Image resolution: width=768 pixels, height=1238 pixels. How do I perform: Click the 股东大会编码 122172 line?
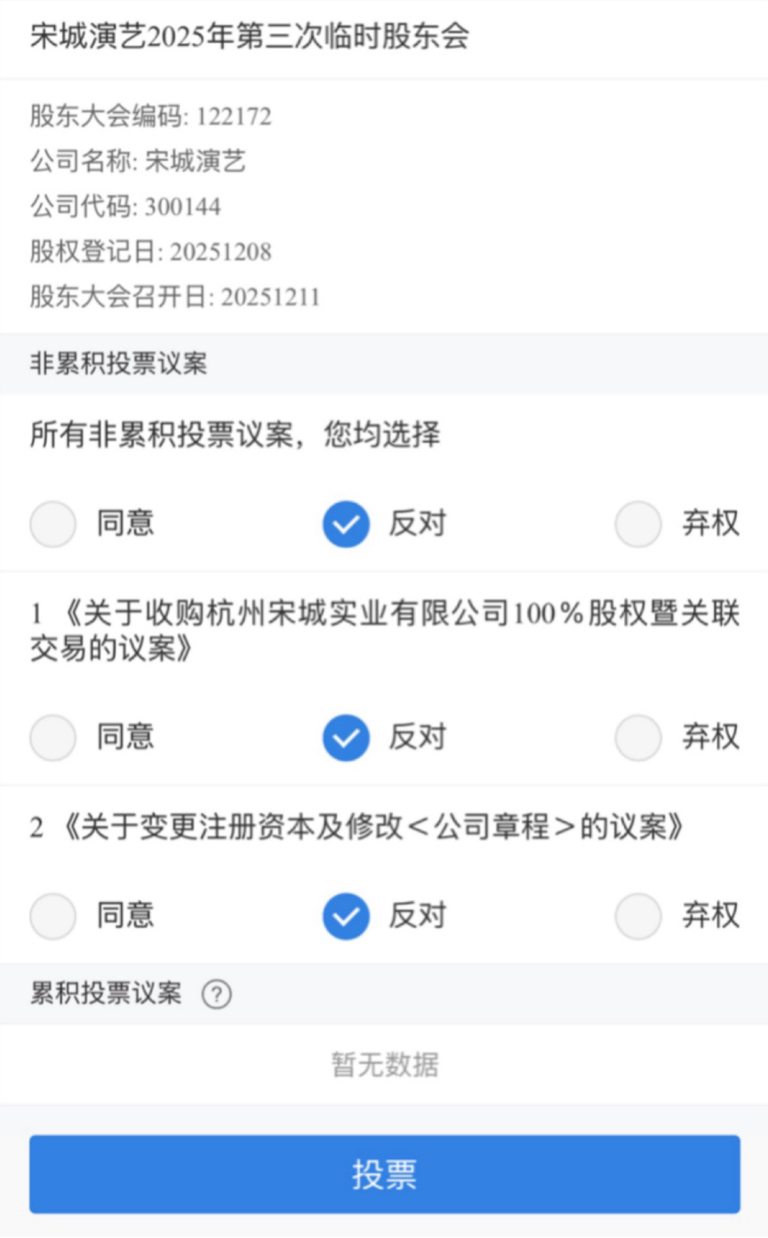tap(150, 117)
